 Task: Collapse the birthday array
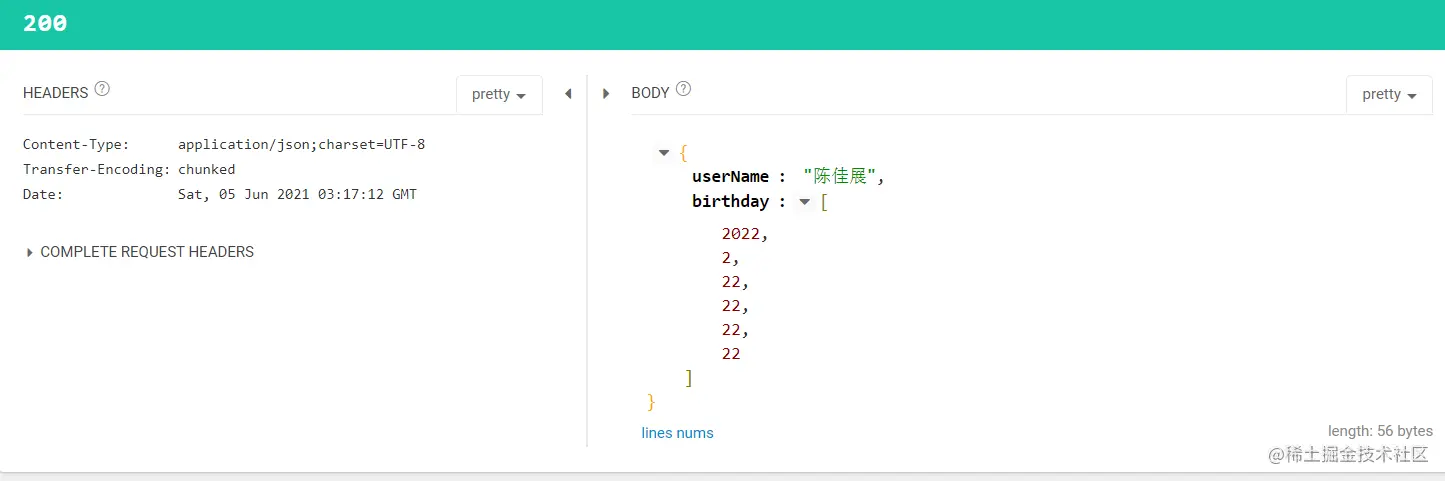point(805,202)
